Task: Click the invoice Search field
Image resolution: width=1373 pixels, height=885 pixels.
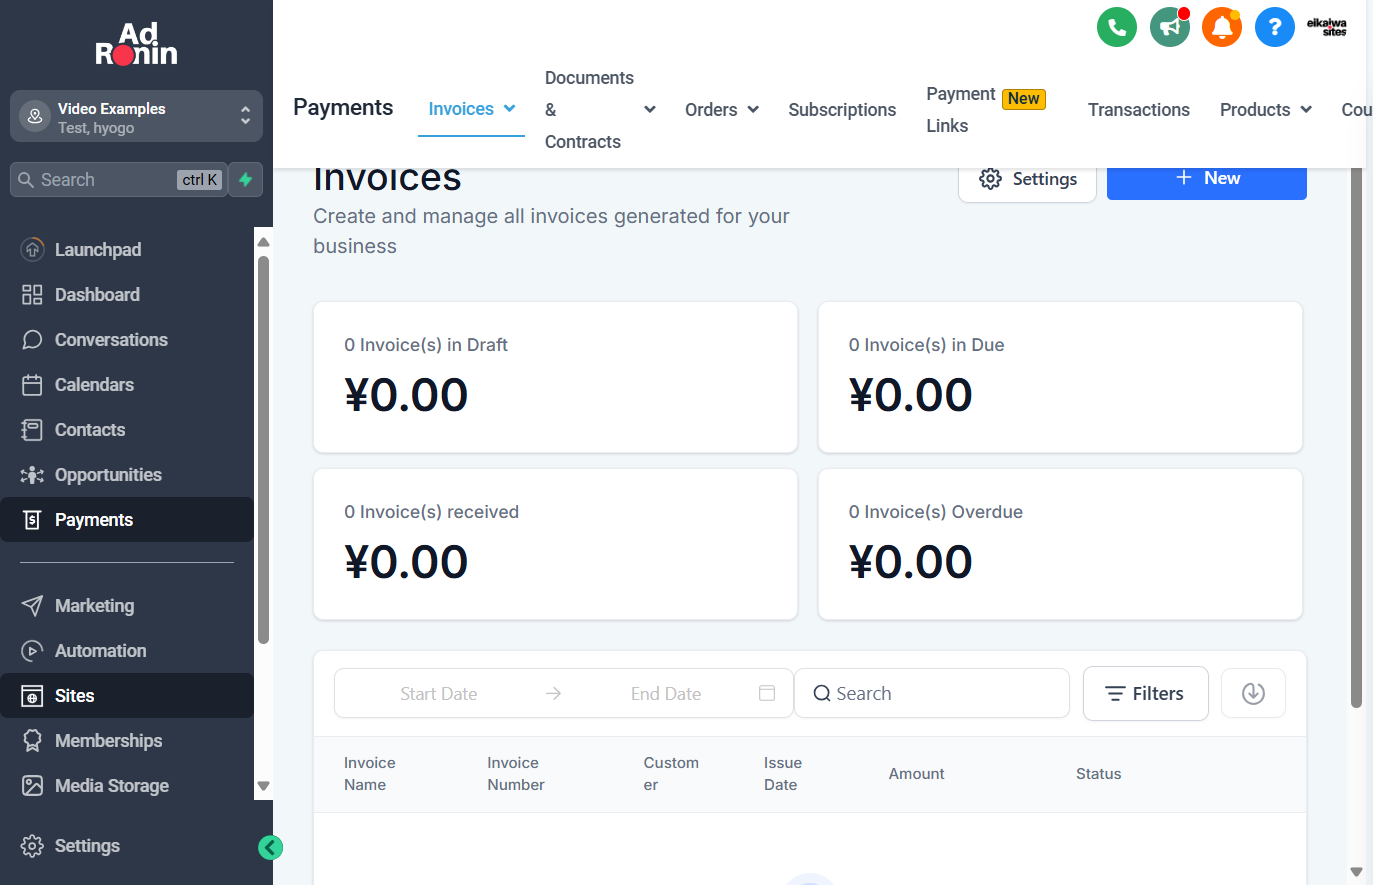Action: tap(932, 693)
